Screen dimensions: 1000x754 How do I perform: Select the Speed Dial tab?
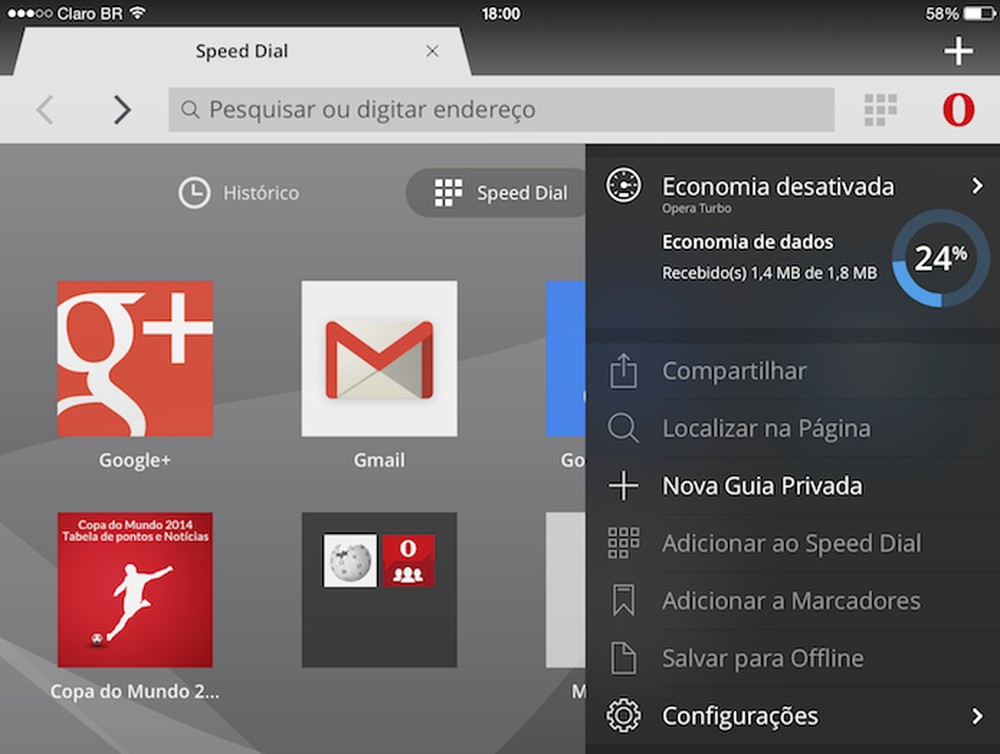click(242, 51)
